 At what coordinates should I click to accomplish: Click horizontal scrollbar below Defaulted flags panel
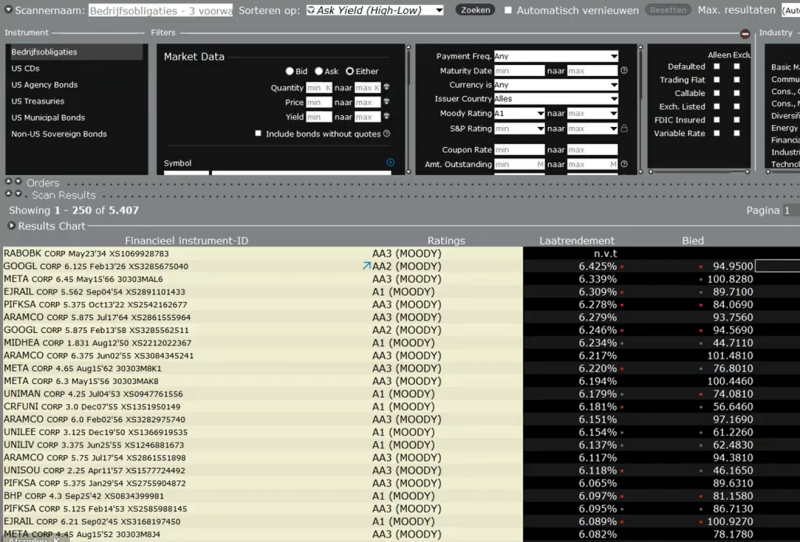(x=699, y=172)
